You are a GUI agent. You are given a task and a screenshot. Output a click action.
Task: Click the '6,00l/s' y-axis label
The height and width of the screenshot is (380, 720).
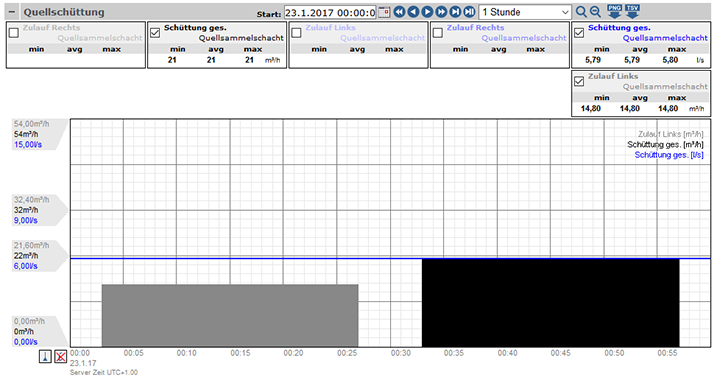[26, 266]
